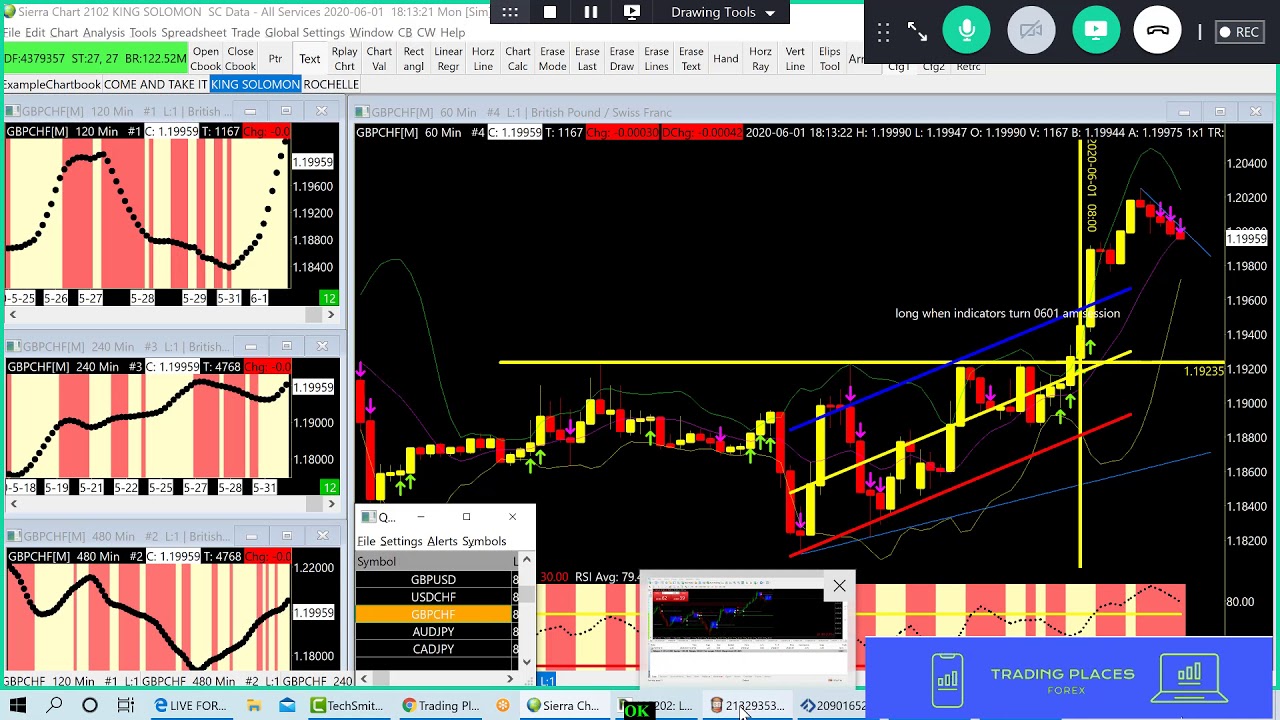
Task: Open the Drawing Tools dropdown
Action: (723, 12)
